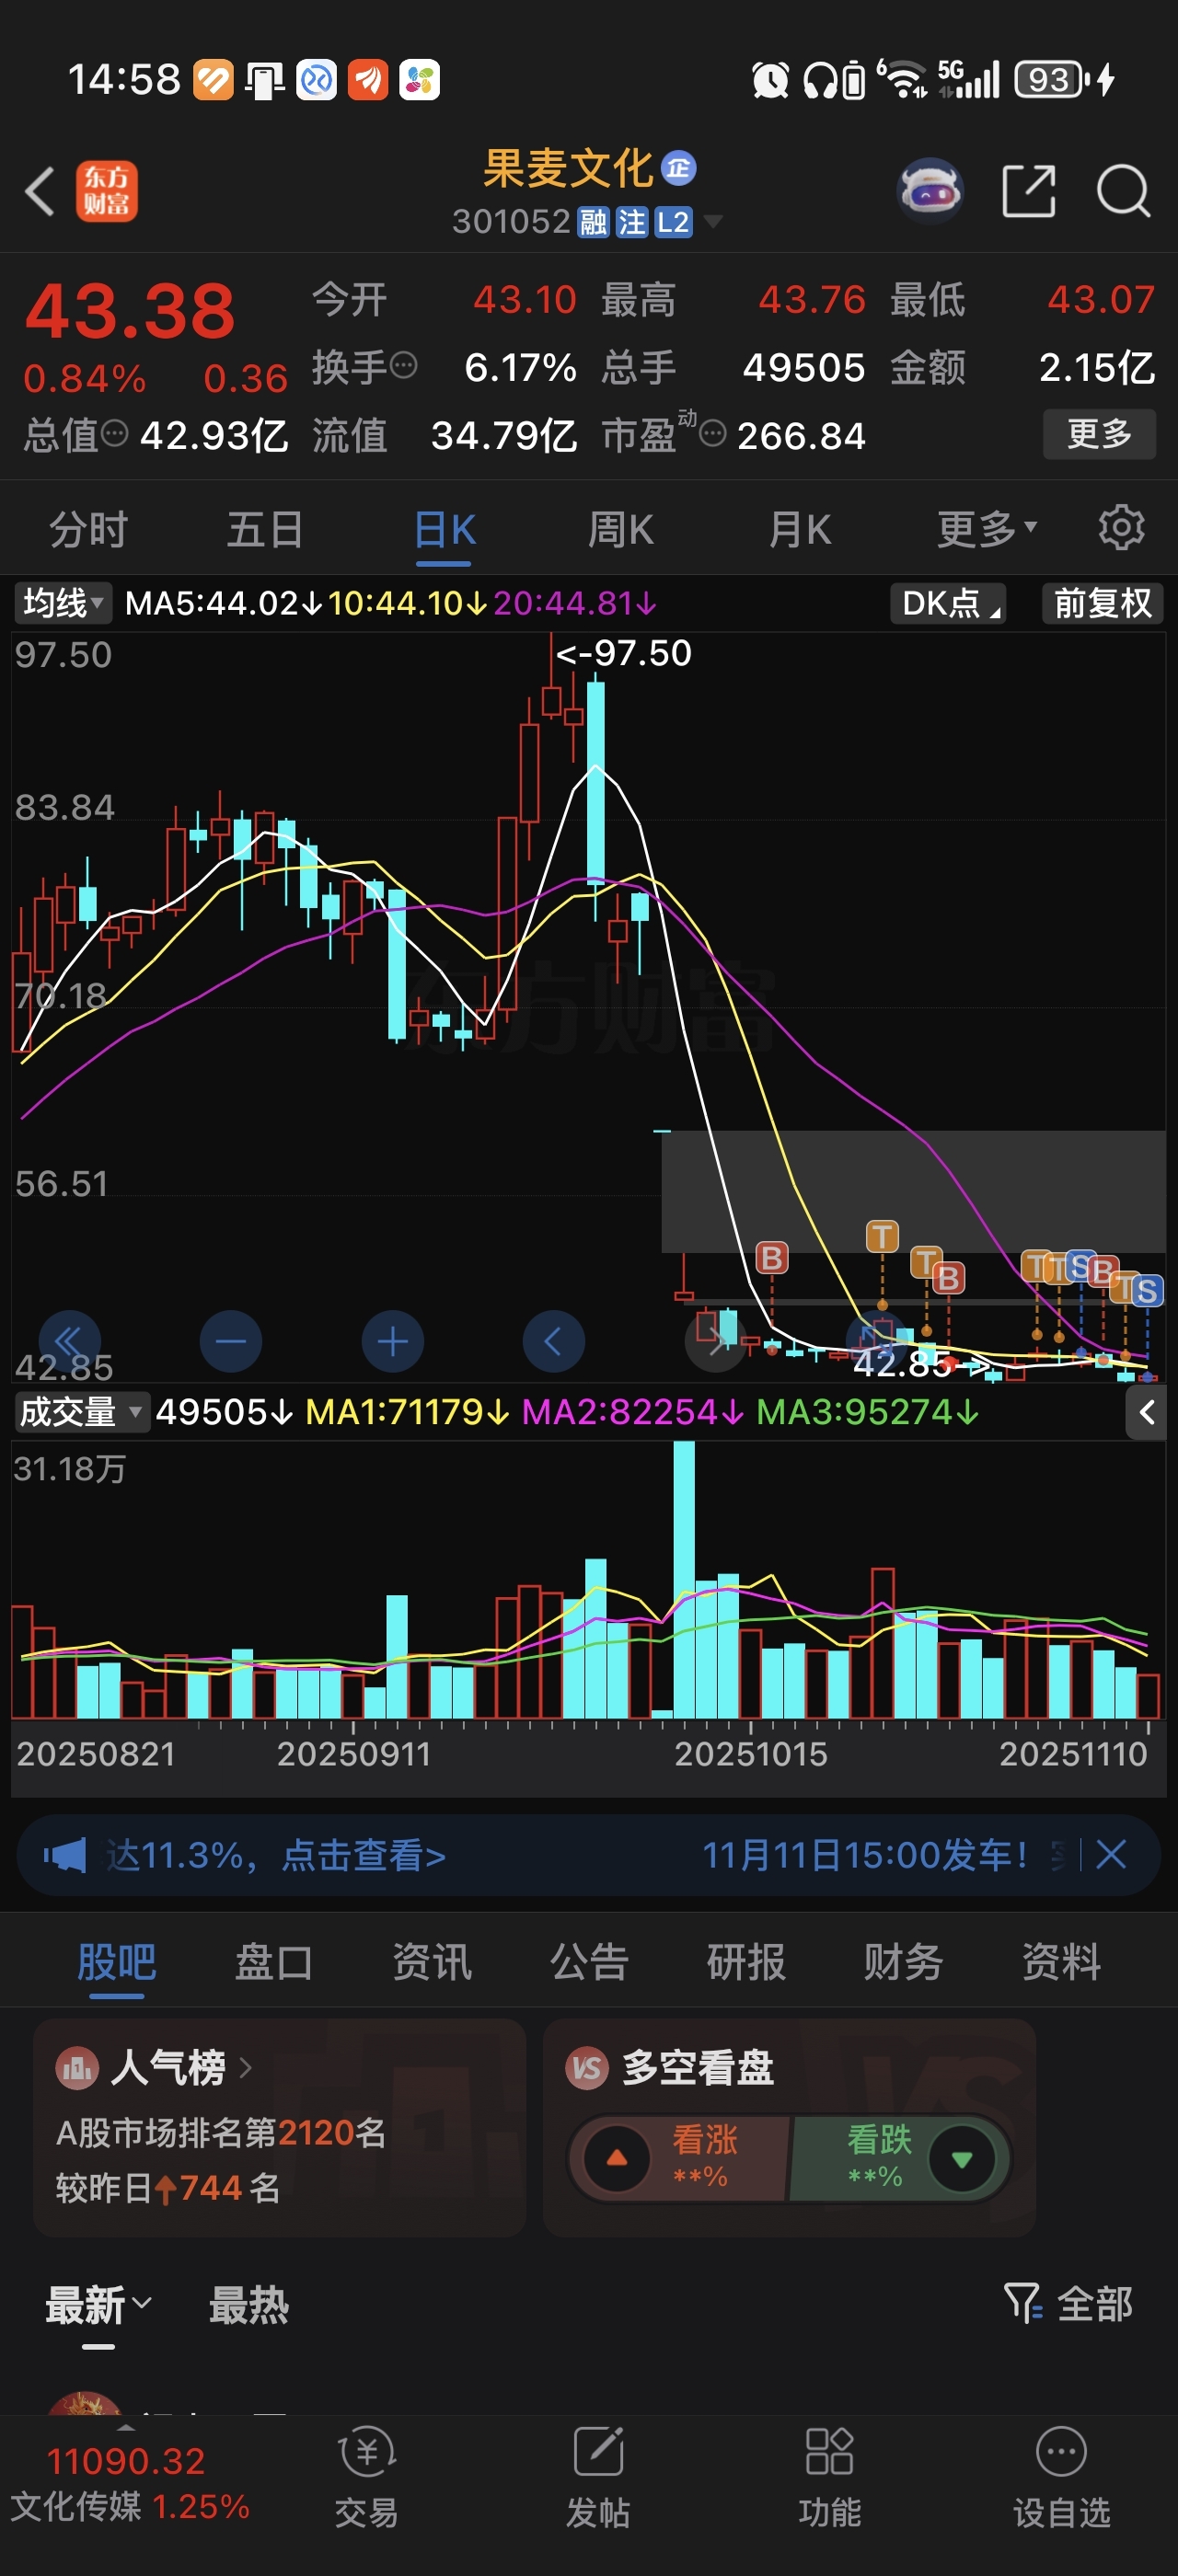
Task: Tap the 企 verified badge beside stock name
Action: point(679,168)
